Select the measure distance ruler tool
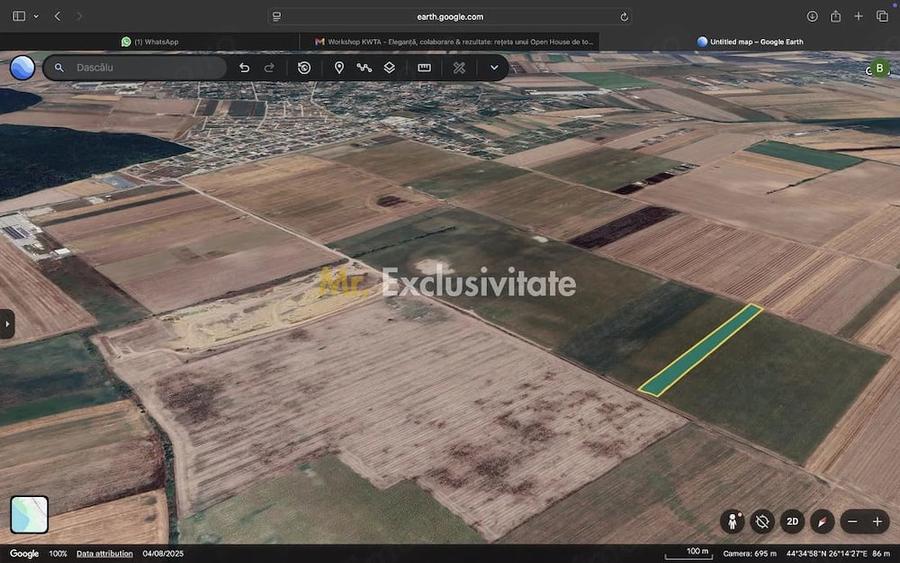This screenshot has width=900, height=563. click(x=424, y=68)
